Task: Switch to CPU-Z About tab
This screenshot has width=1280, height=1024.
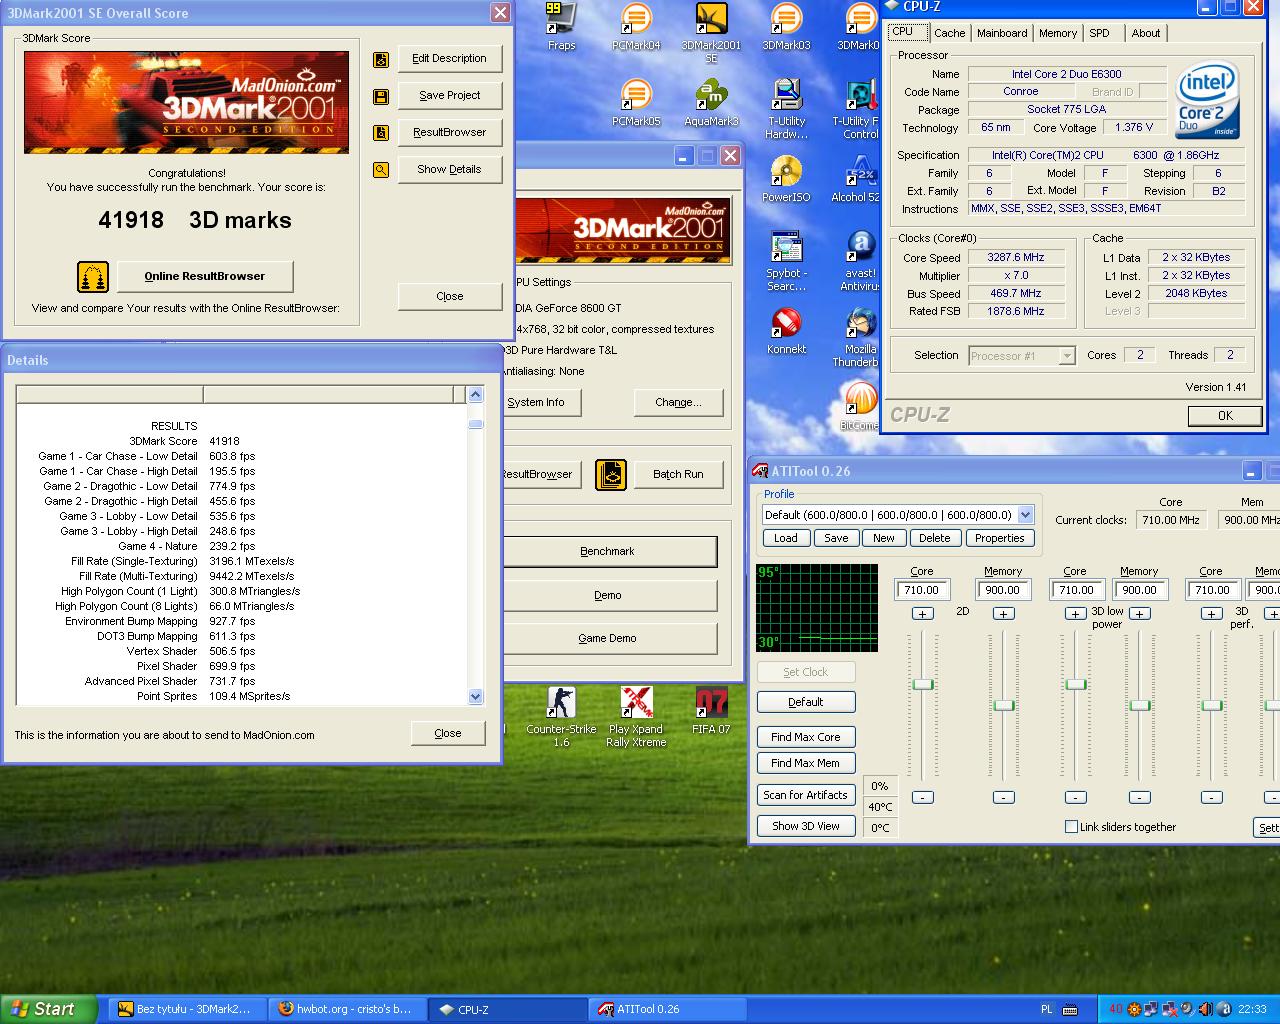Action: pyautogui.click(x=1146, y=33)
